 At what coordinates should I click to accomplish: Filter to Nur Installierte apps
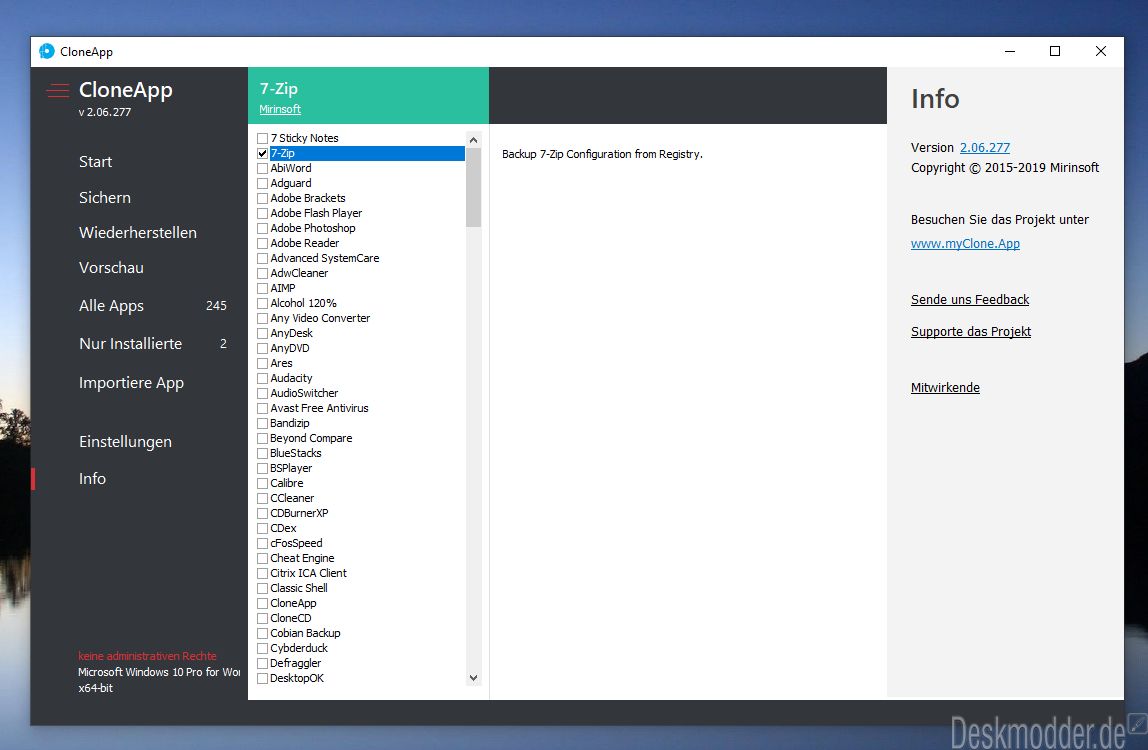130,344
